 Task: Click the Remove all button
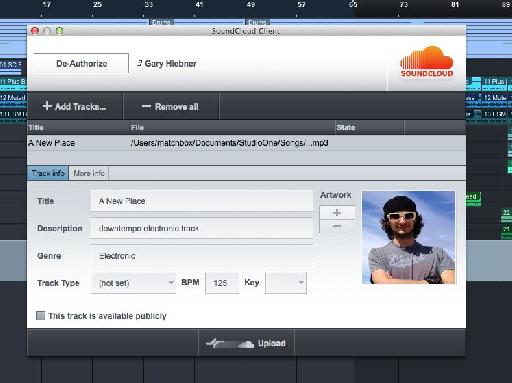point(171,106)
